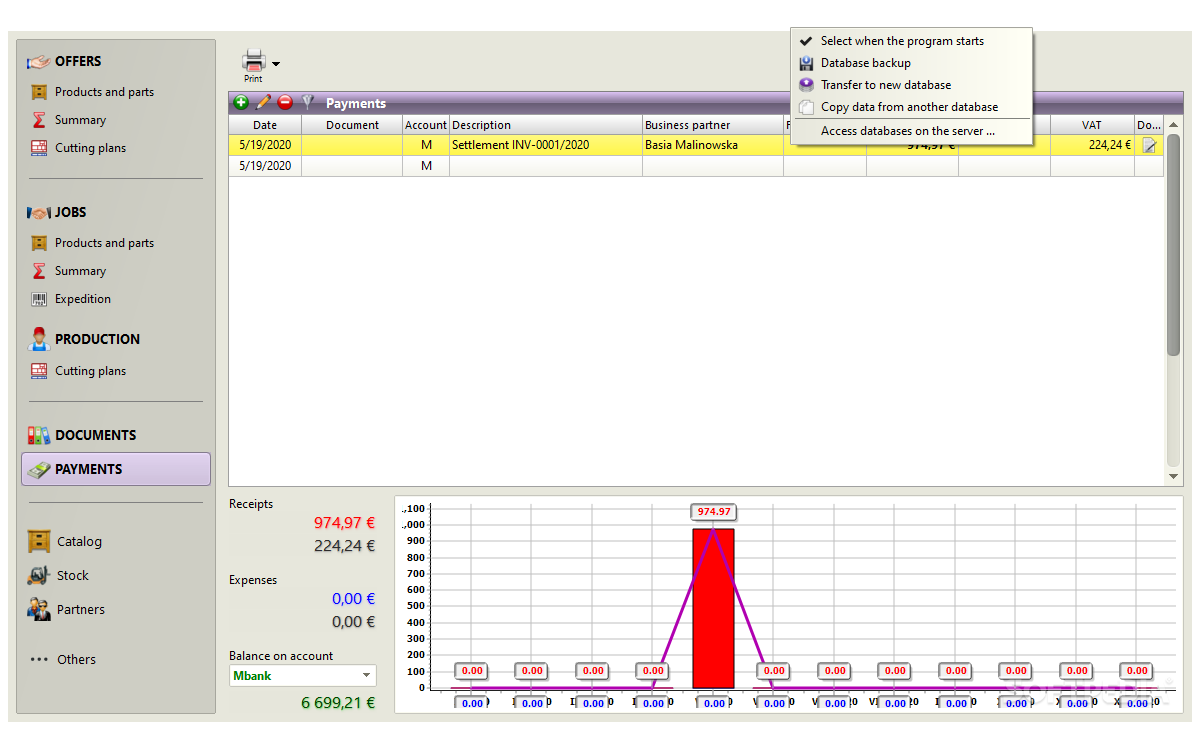Click the Expedition barcode icon
Image resolution: width=1200 pixels, height=730 pixels.
point(39,299)
